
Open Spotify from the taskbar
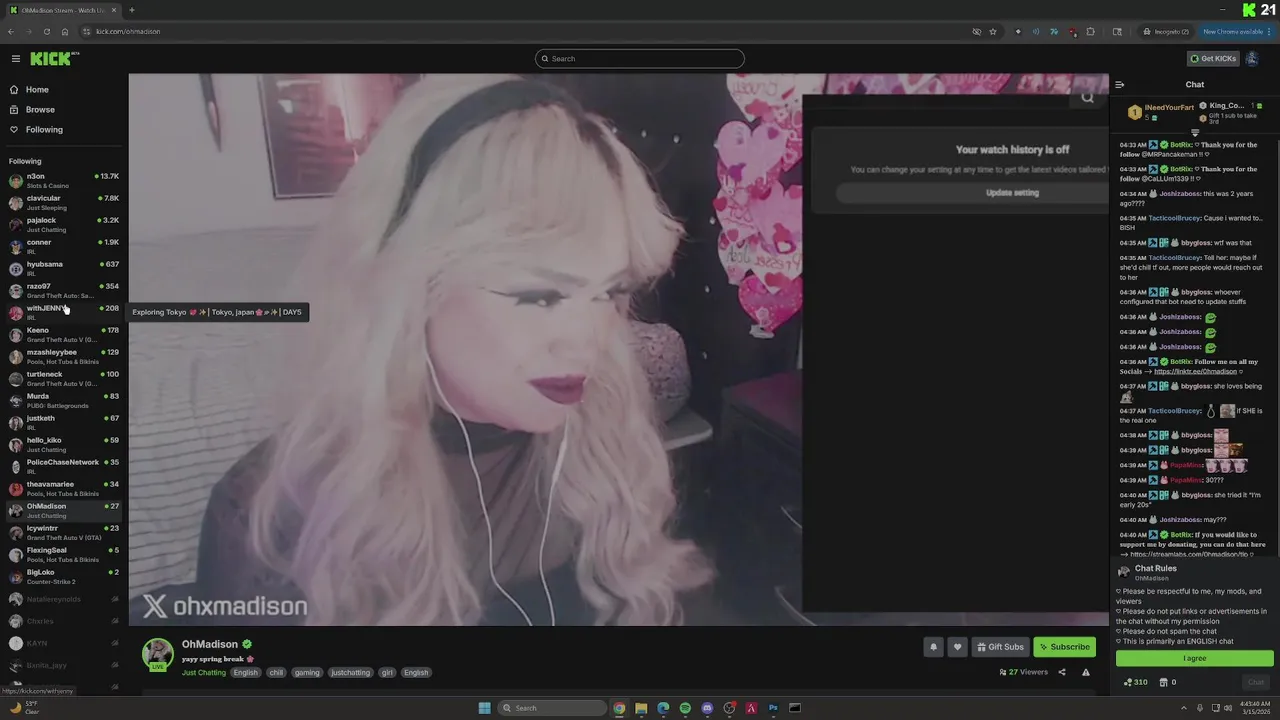pos(685,708)
